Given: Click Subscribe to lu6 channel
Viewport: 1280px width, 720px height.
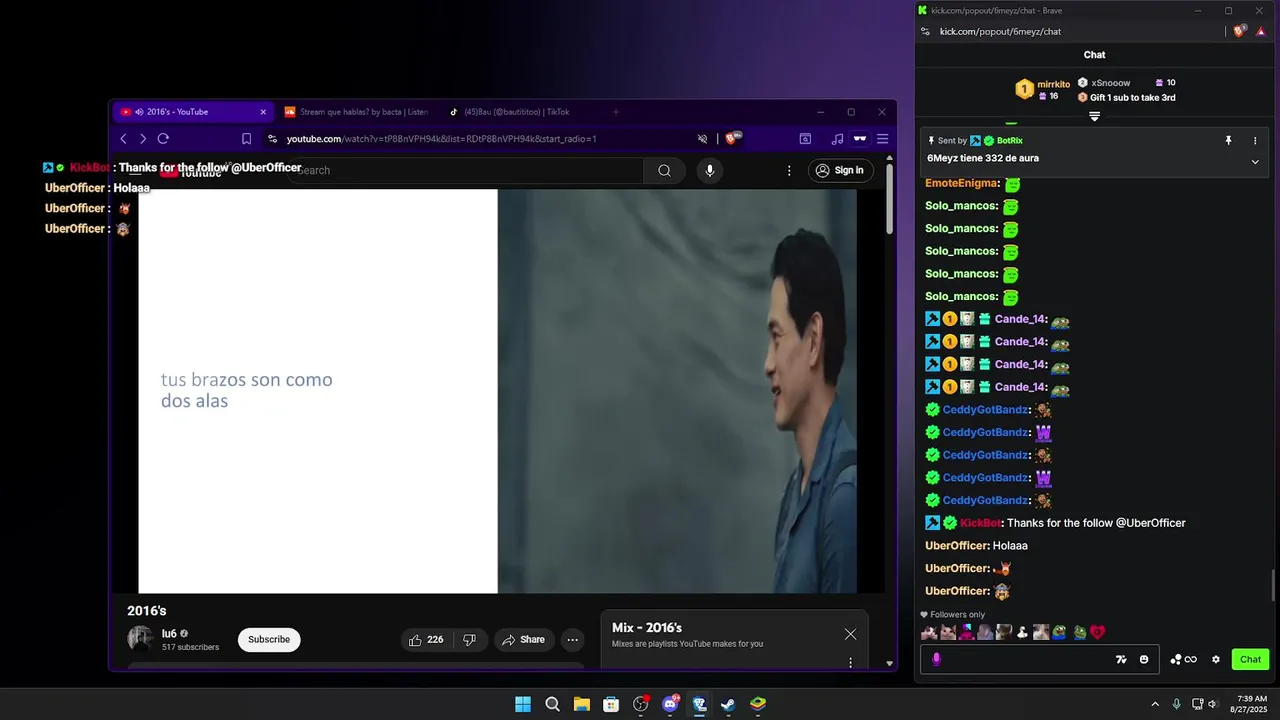Looking at the screenshot, I should pyautogui.click(x=269, y=640).
